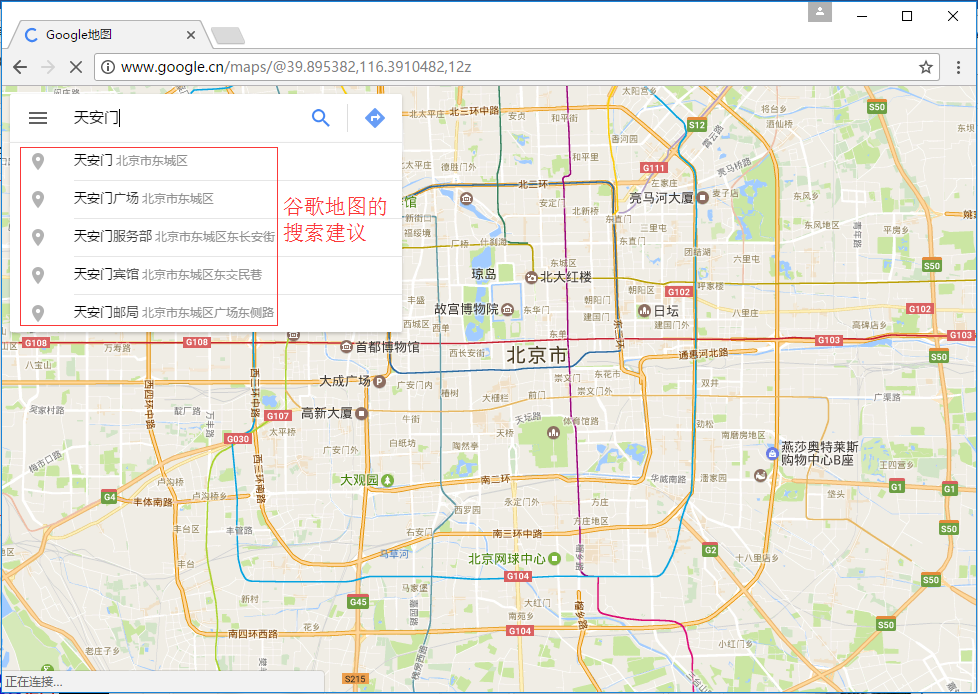Click pin icon beside 天安门宾馆 suggestion

38,275
